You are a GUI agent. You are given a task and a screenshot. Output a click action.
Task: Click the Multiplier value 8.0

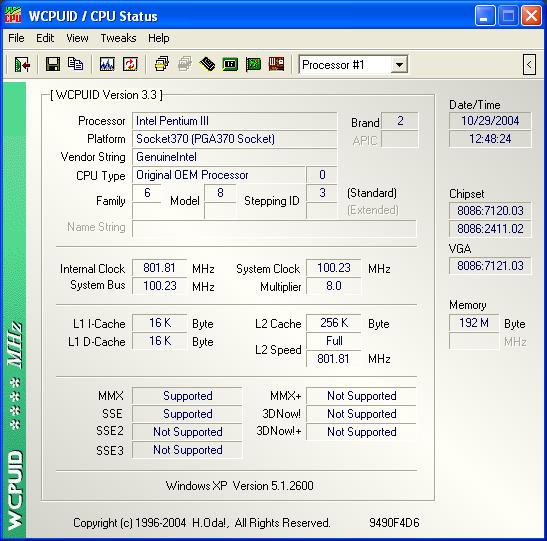coord(334,286)
